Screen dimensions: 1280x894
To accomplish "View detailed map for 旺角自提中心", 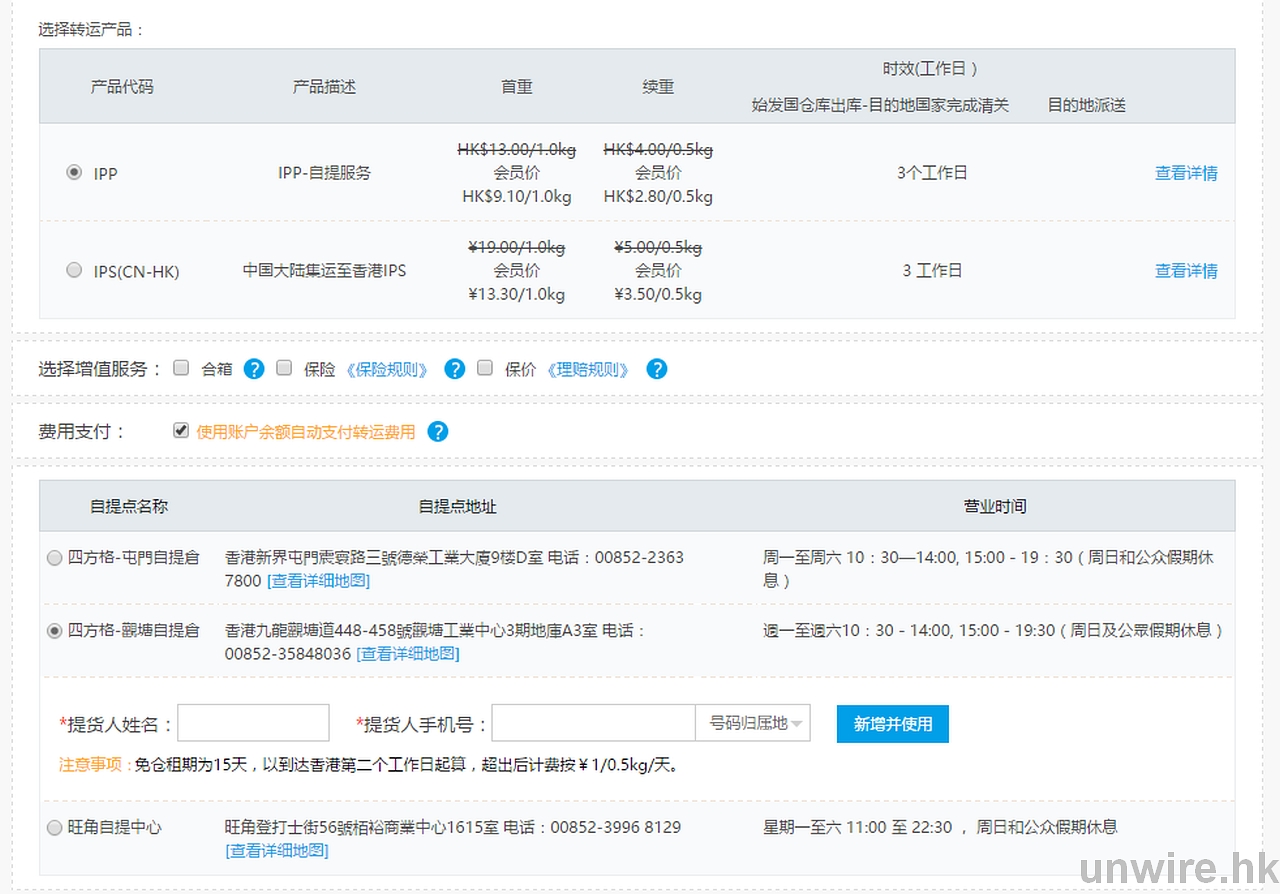I will pos(277,851).
